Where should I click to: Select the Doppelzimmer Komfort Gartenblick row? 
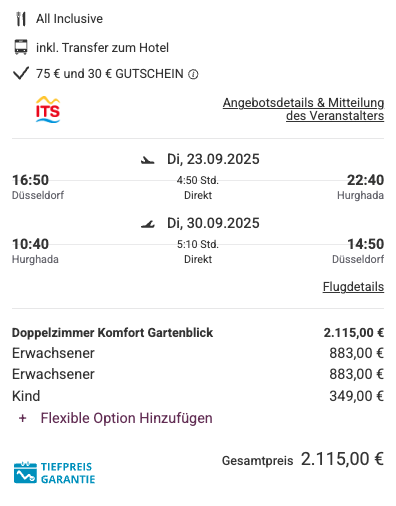coord(198,333)
